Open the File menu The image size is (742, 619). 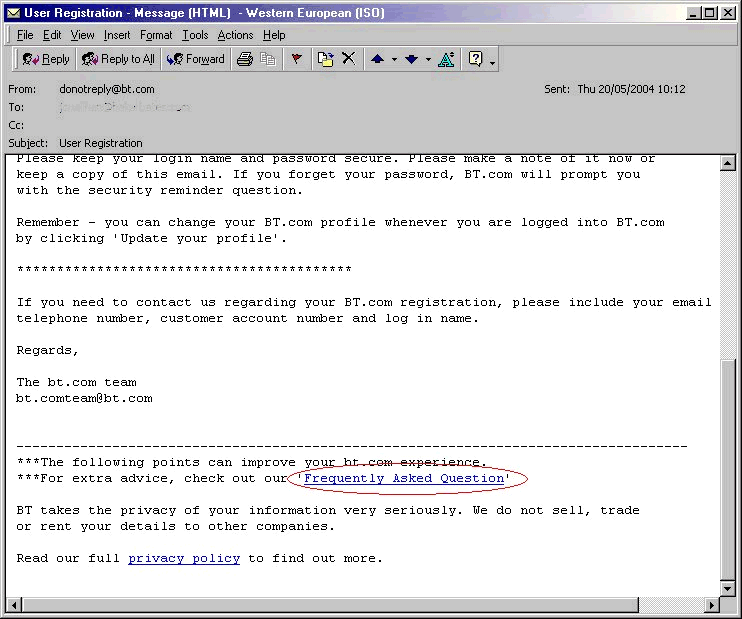click(25, 35)
